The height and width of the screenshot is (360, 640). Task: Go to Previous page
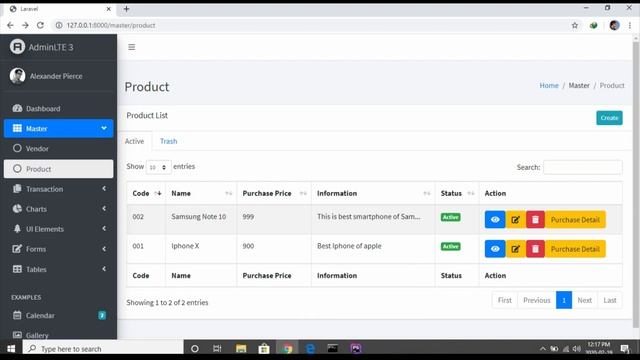tap(537, 300)
